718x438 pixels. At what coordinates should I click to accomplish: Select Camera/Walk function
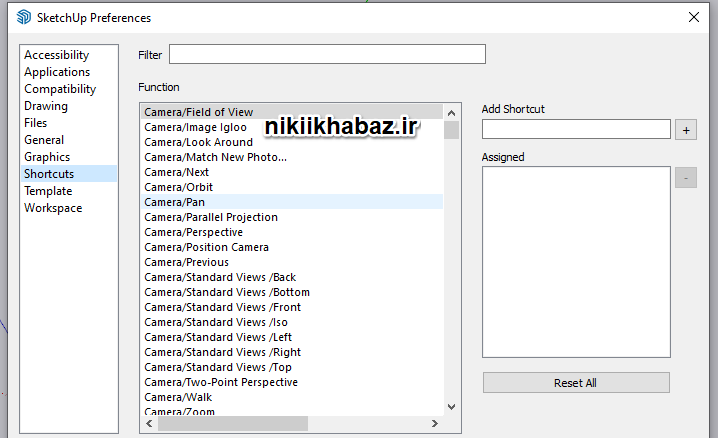coord(292,397)
